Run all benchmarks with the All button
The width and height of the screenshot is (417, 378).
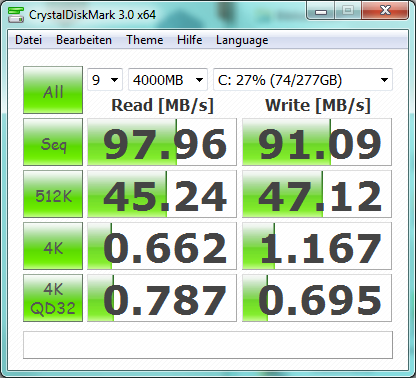click(53, 90)
